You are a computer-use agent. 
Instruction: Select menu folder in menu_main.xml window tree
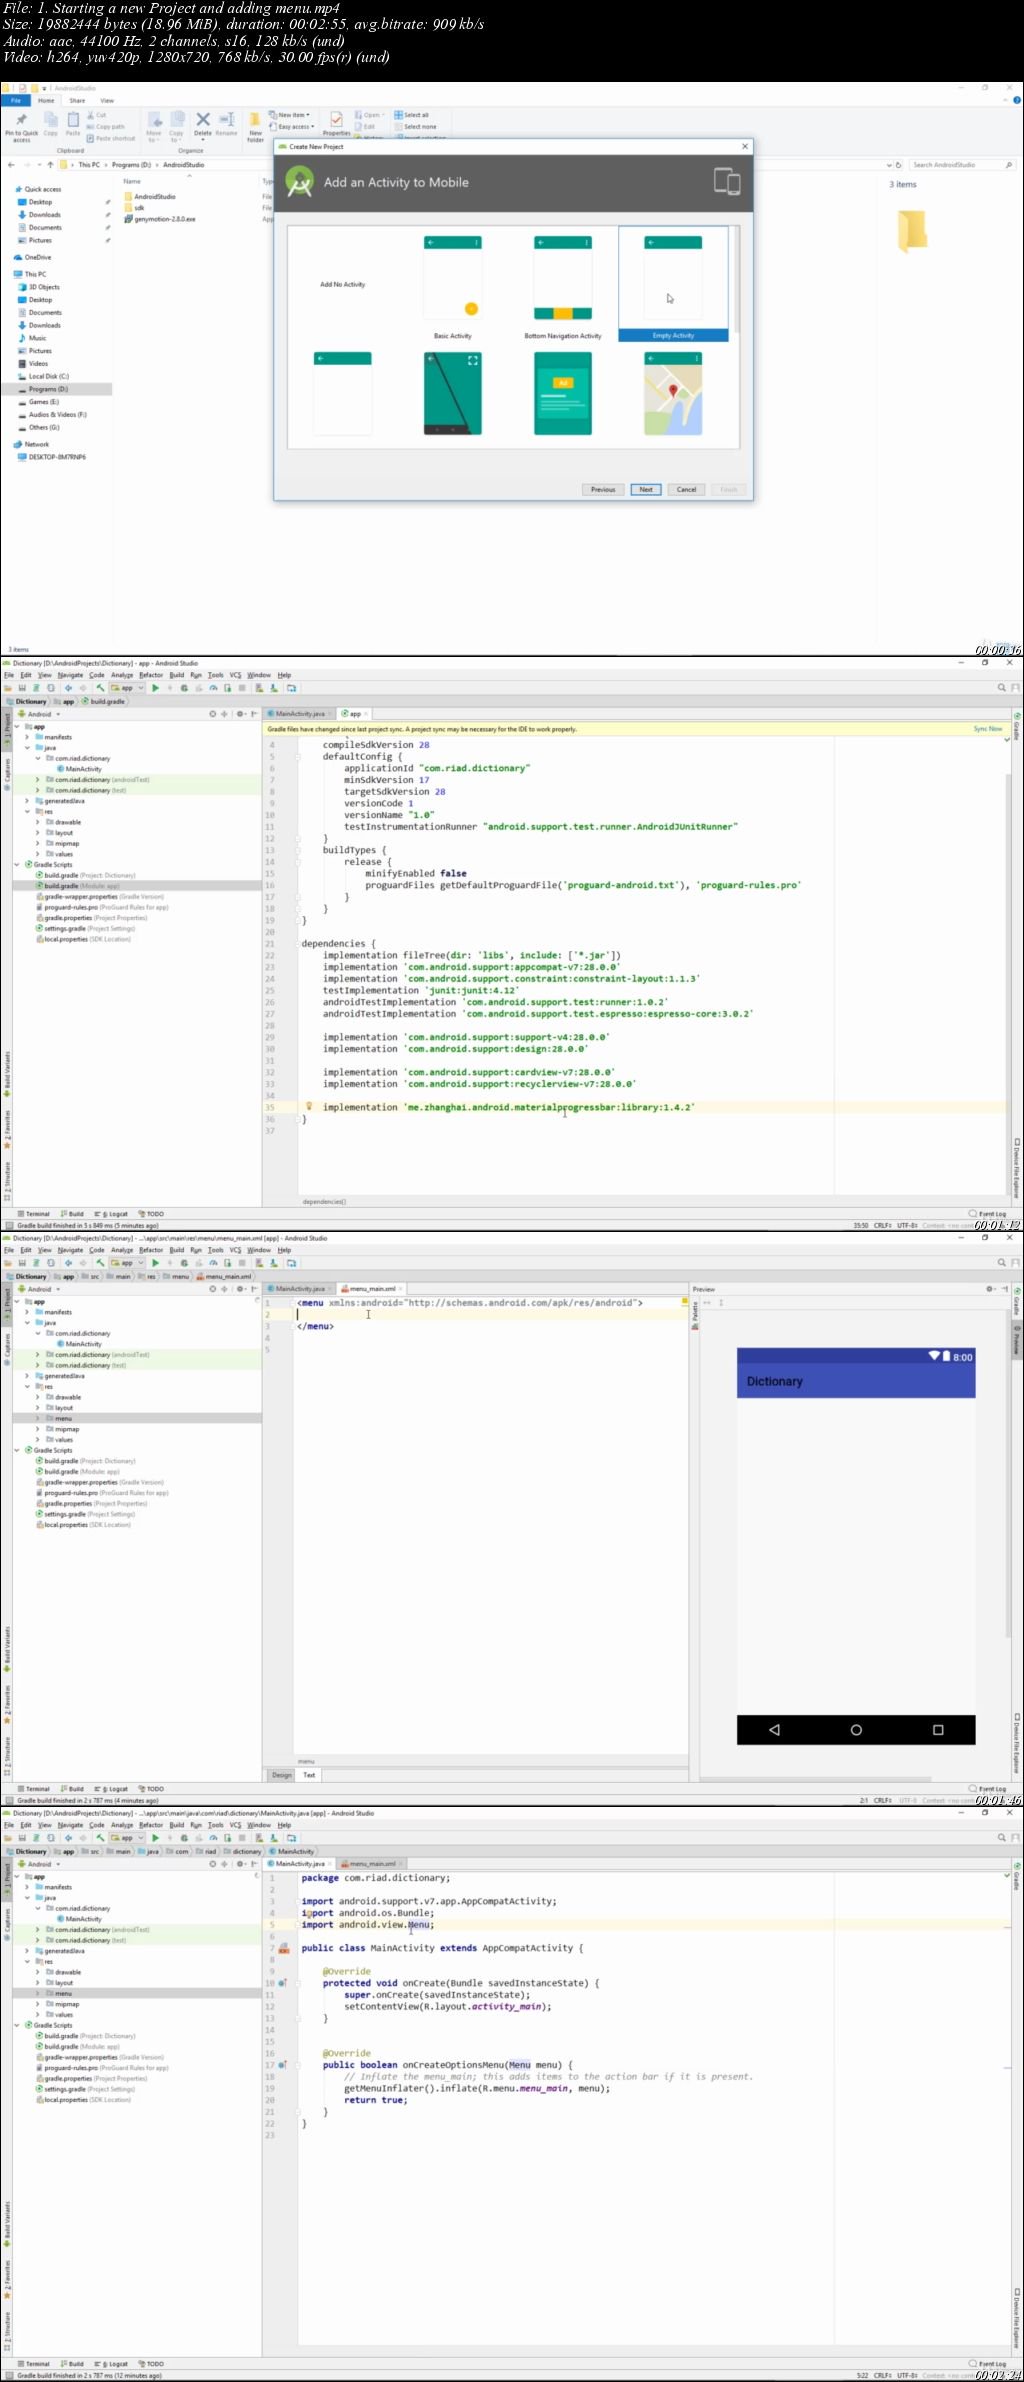(64, 1418)
